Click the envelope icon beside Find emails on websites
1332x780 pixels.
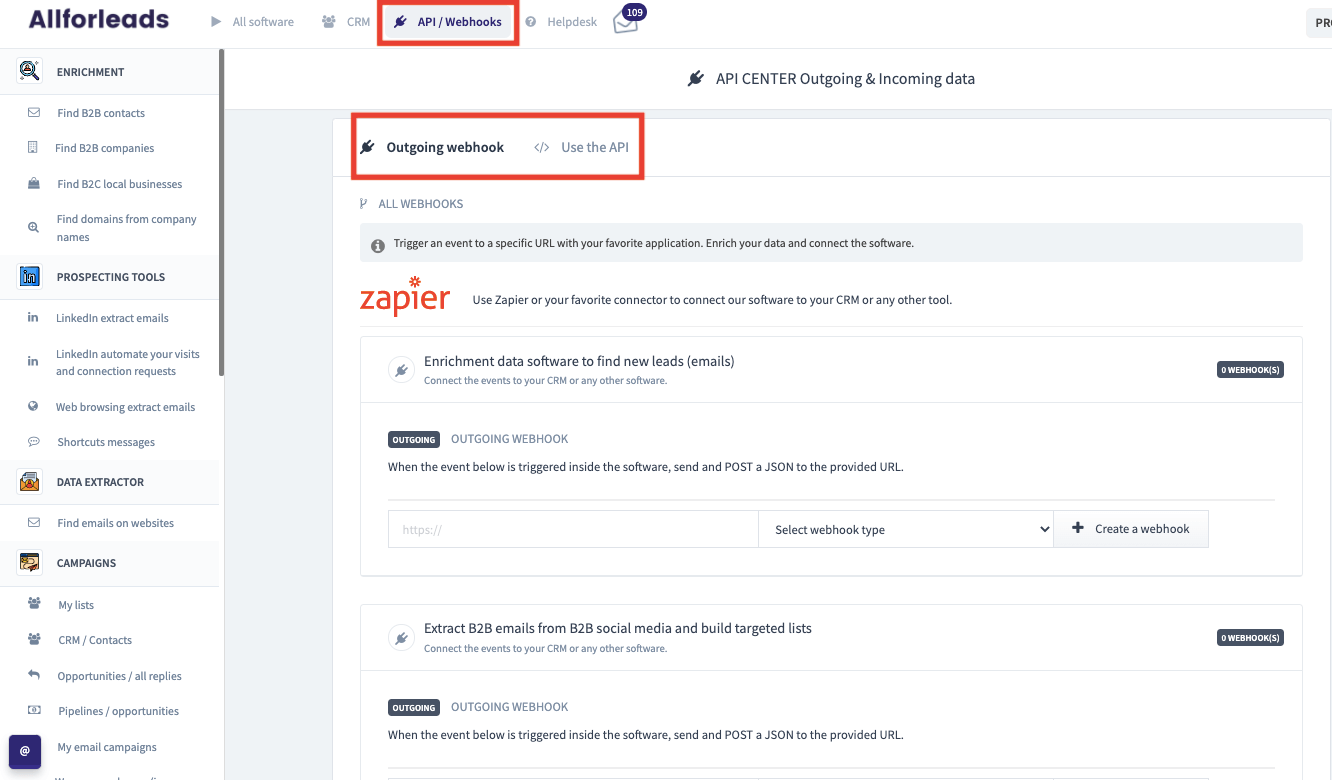pos(34,523)
